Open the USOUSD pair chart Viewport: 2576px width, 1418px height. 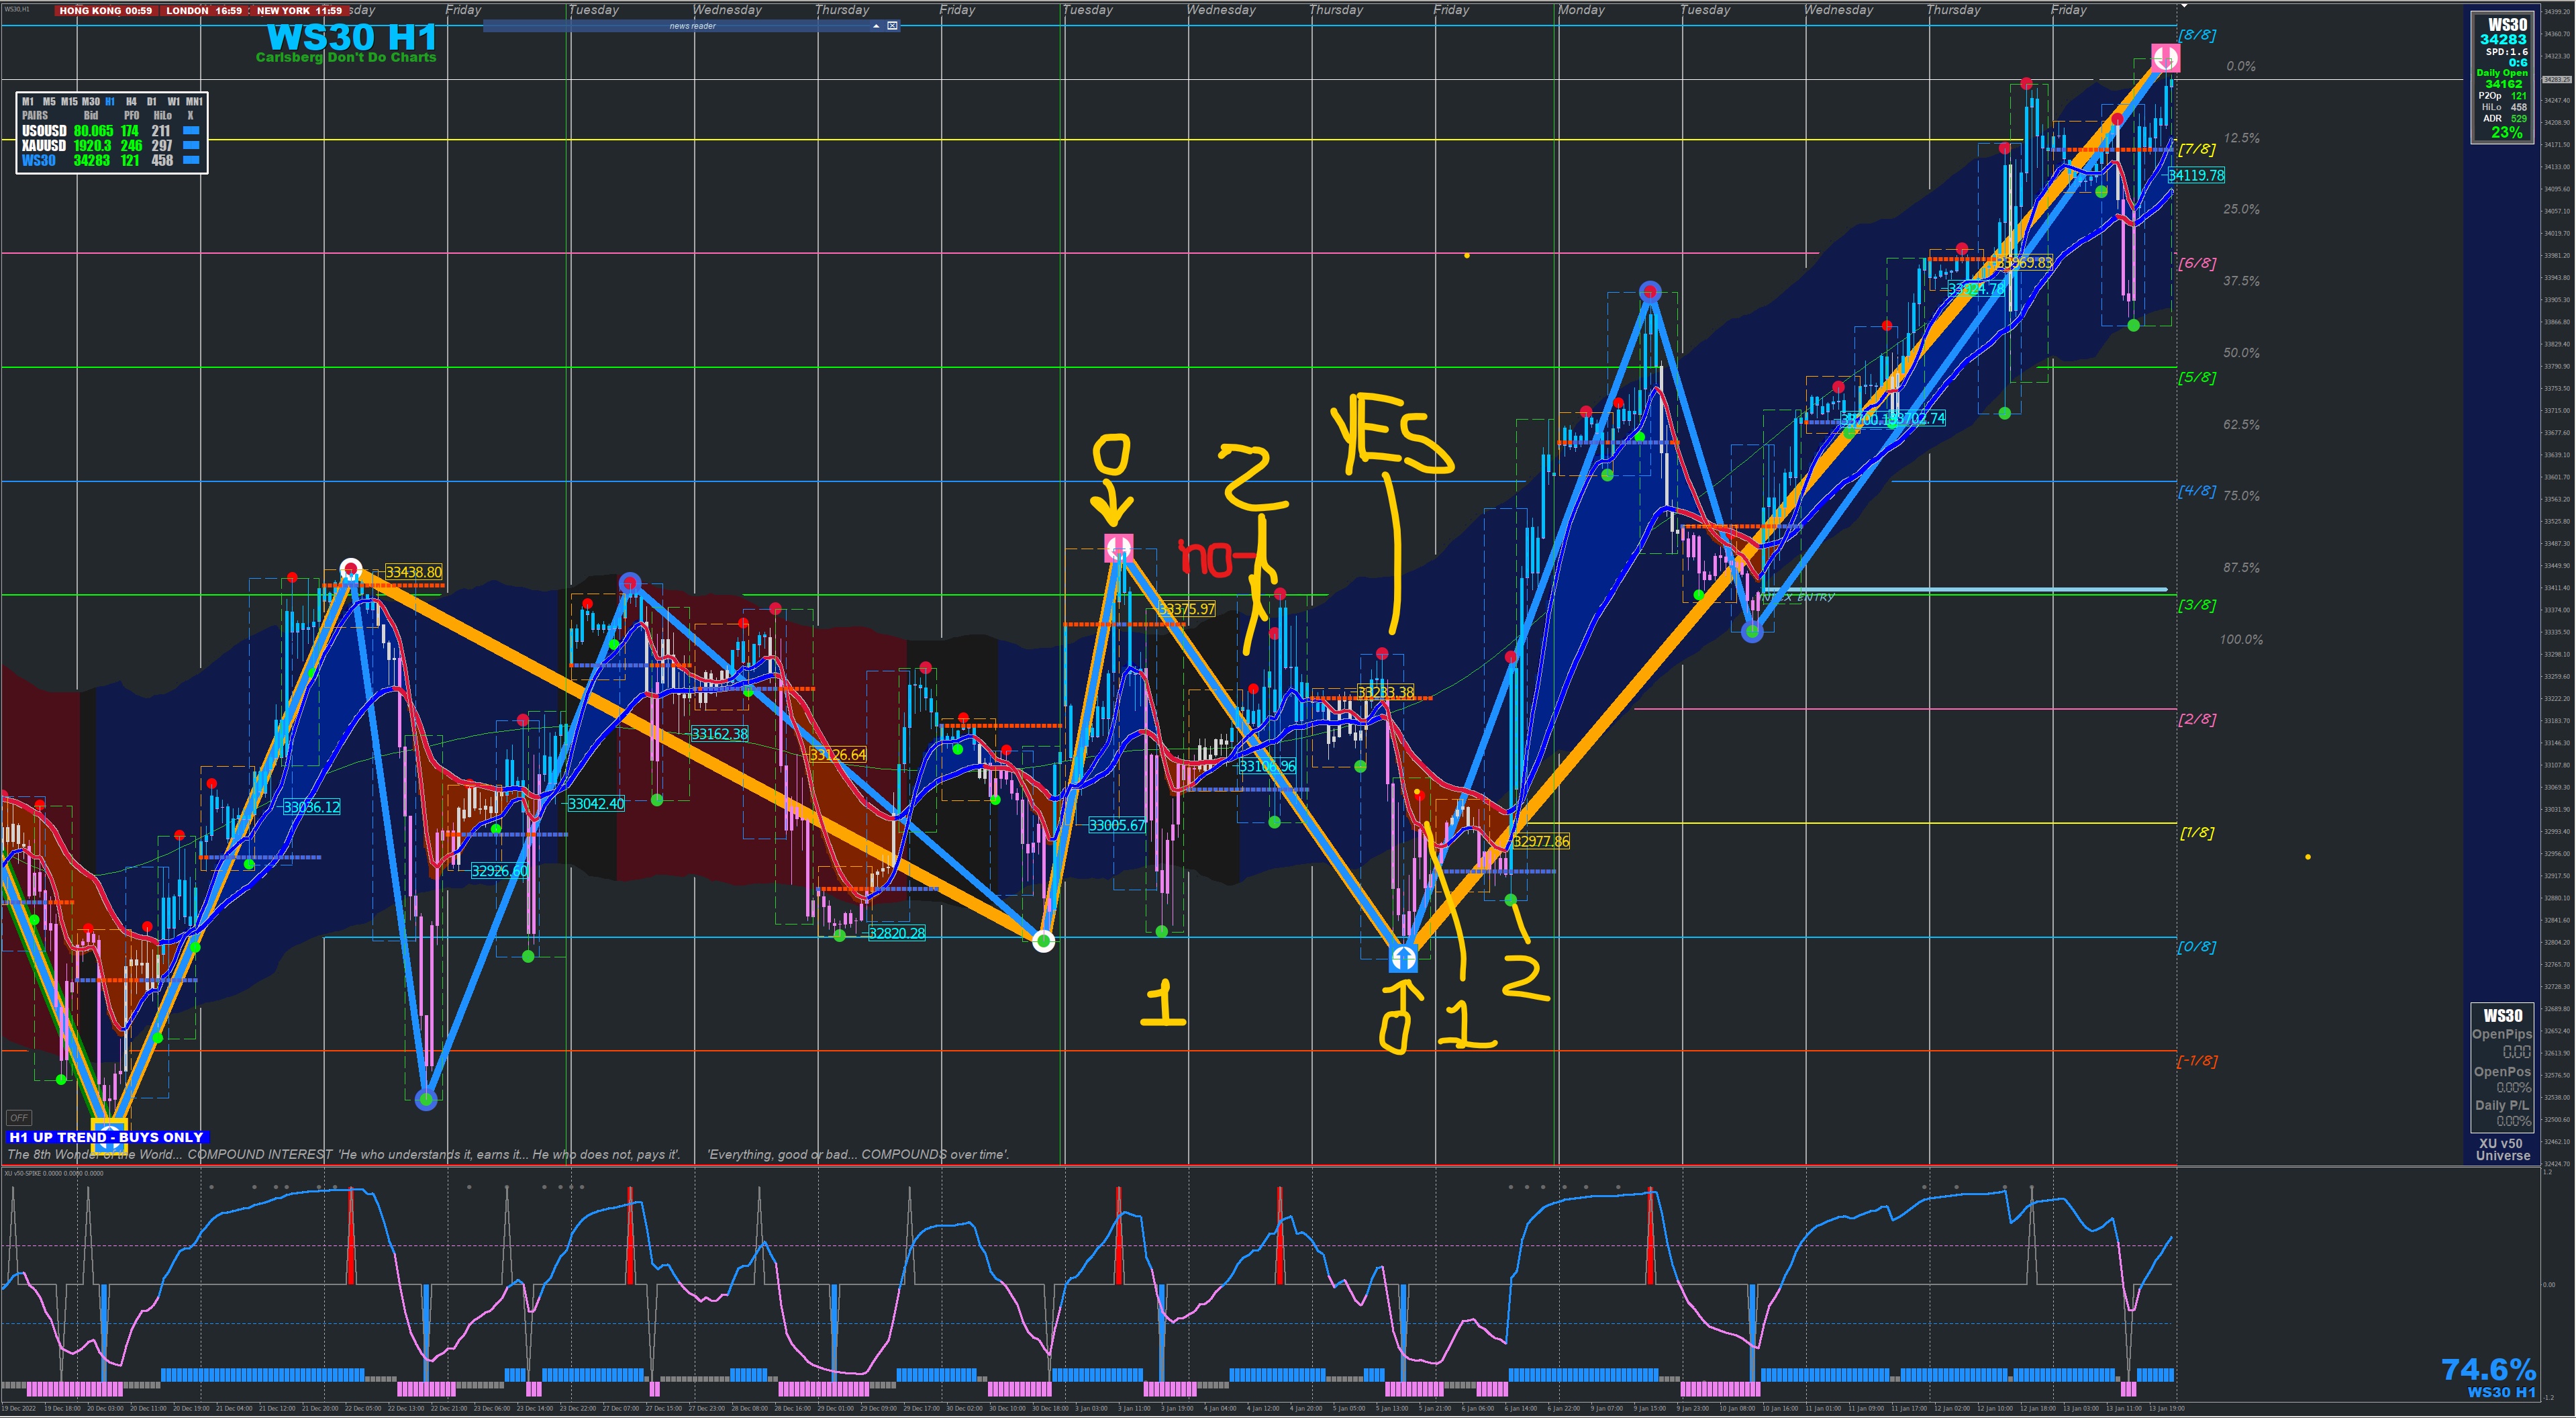pyautogui.click(x=44, y=131)
